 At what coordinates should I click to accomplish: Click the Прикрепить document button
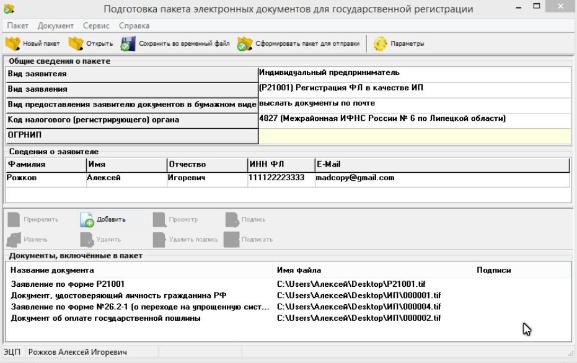[x=33, y=219]
